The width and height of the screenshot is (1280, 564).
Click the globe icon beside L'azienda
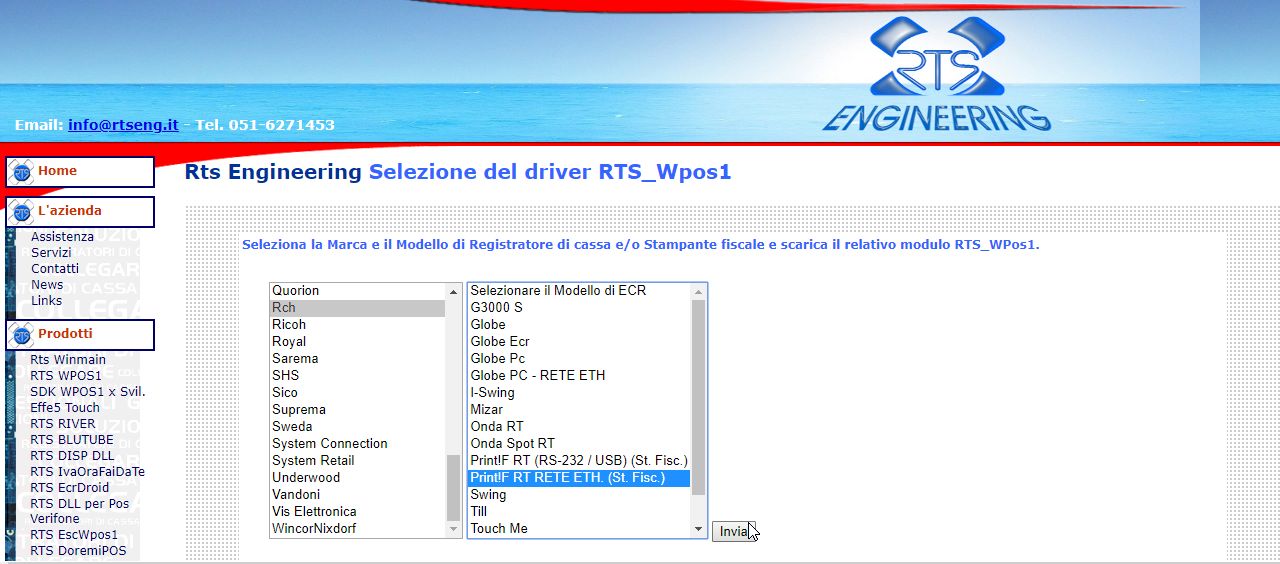21,212
